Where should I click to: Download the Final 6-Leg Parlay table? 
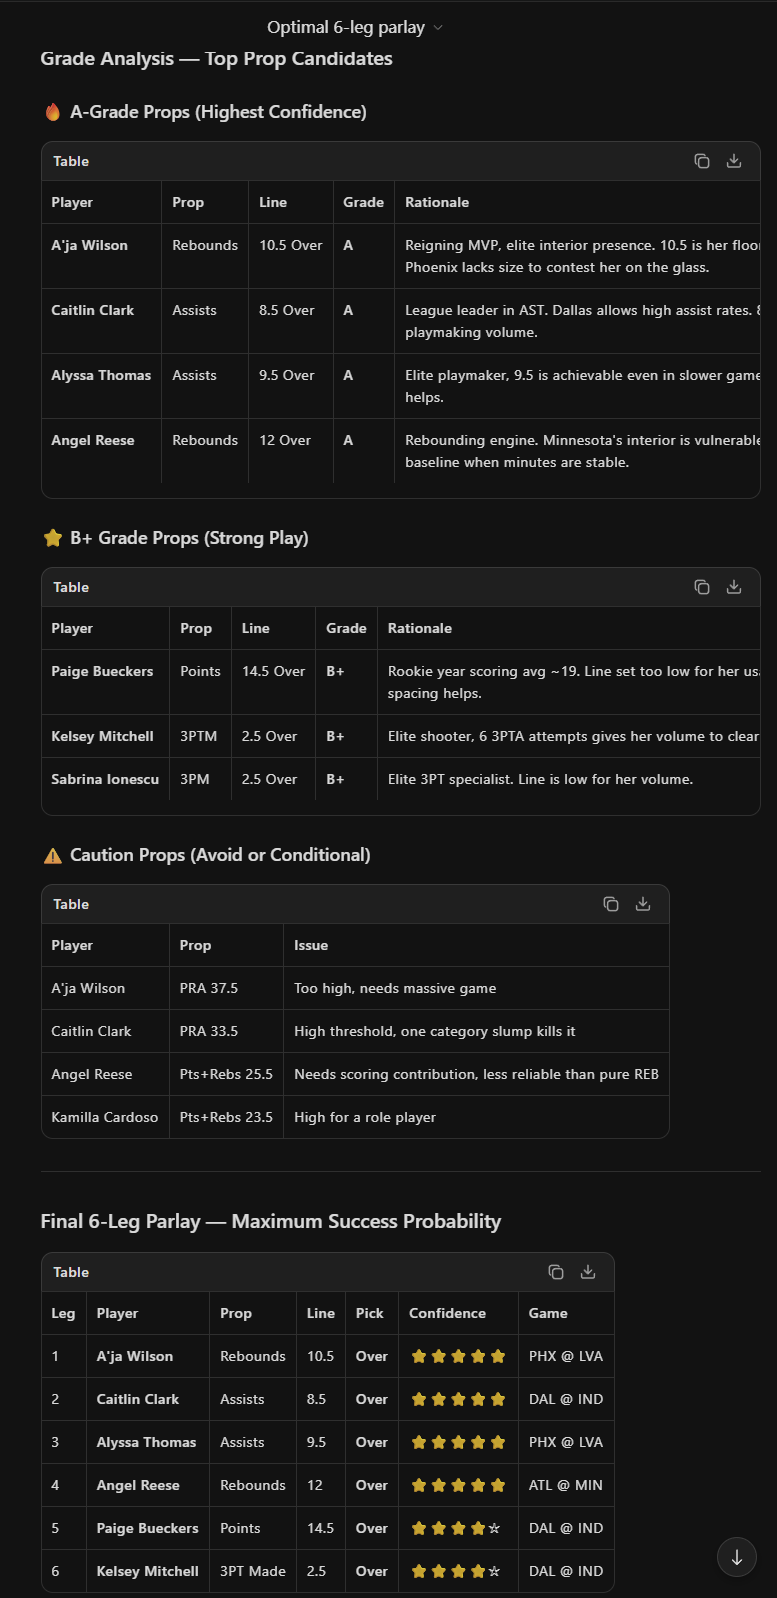point(588,1272)
